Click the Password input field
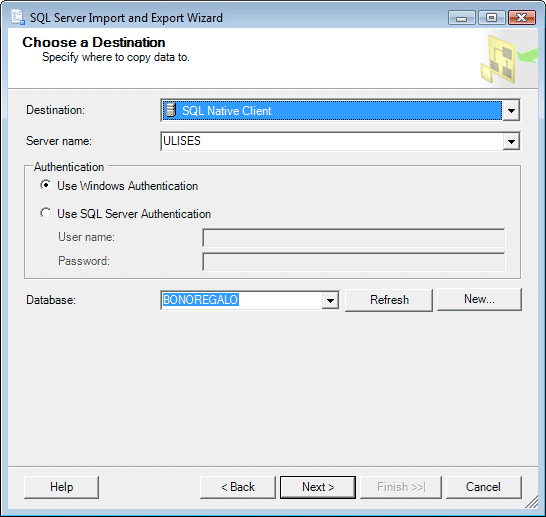 353,262
